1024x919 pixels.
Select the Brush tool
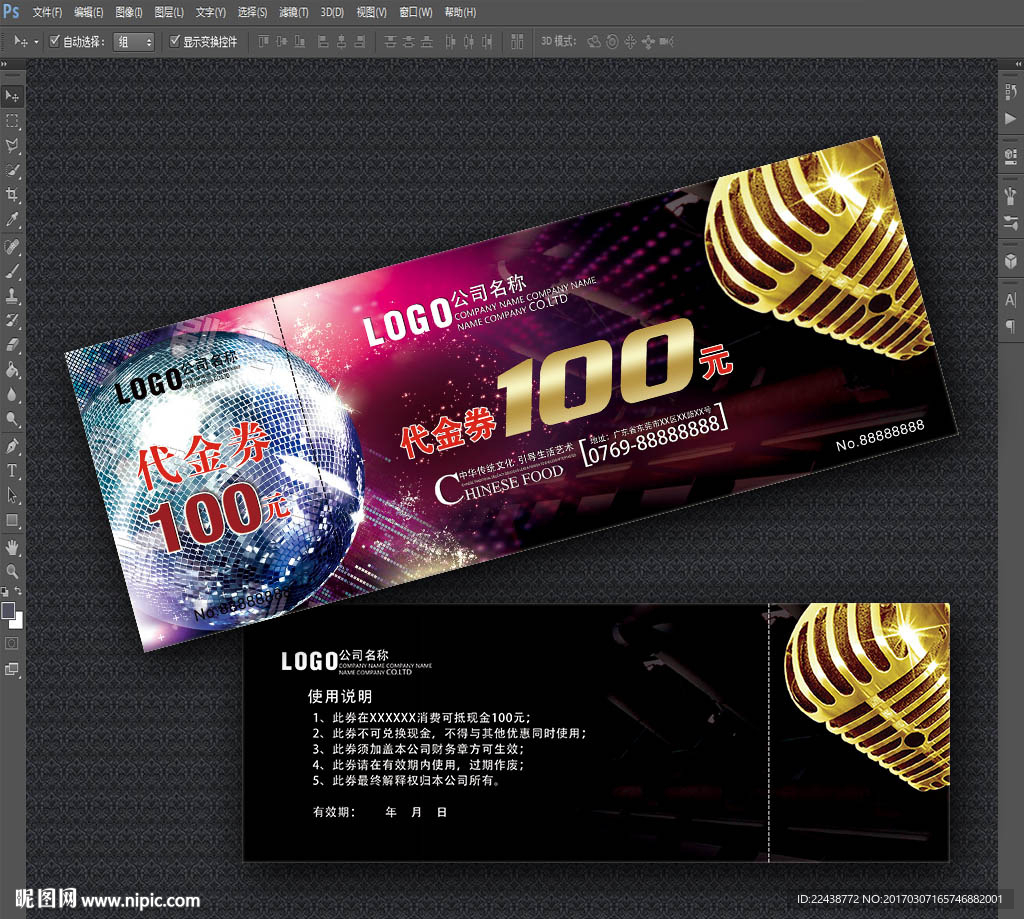pyautogui.click(x=12, y=271)
